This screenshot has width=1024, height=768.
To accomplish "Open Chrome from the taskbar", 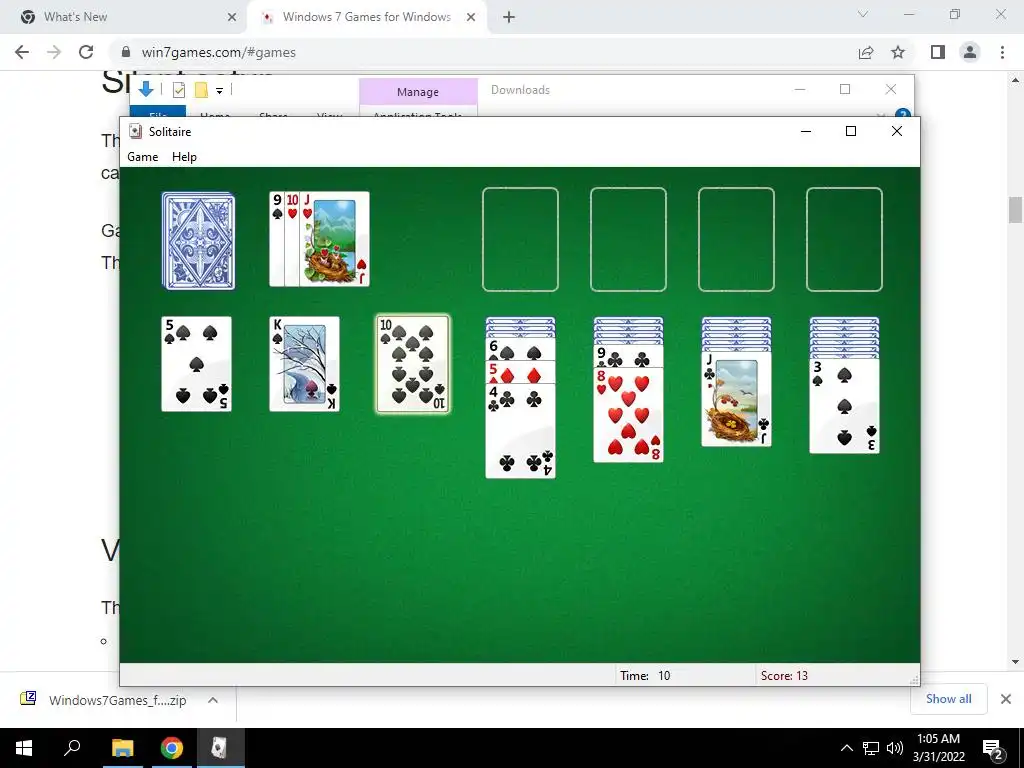I will coord(172,748).
